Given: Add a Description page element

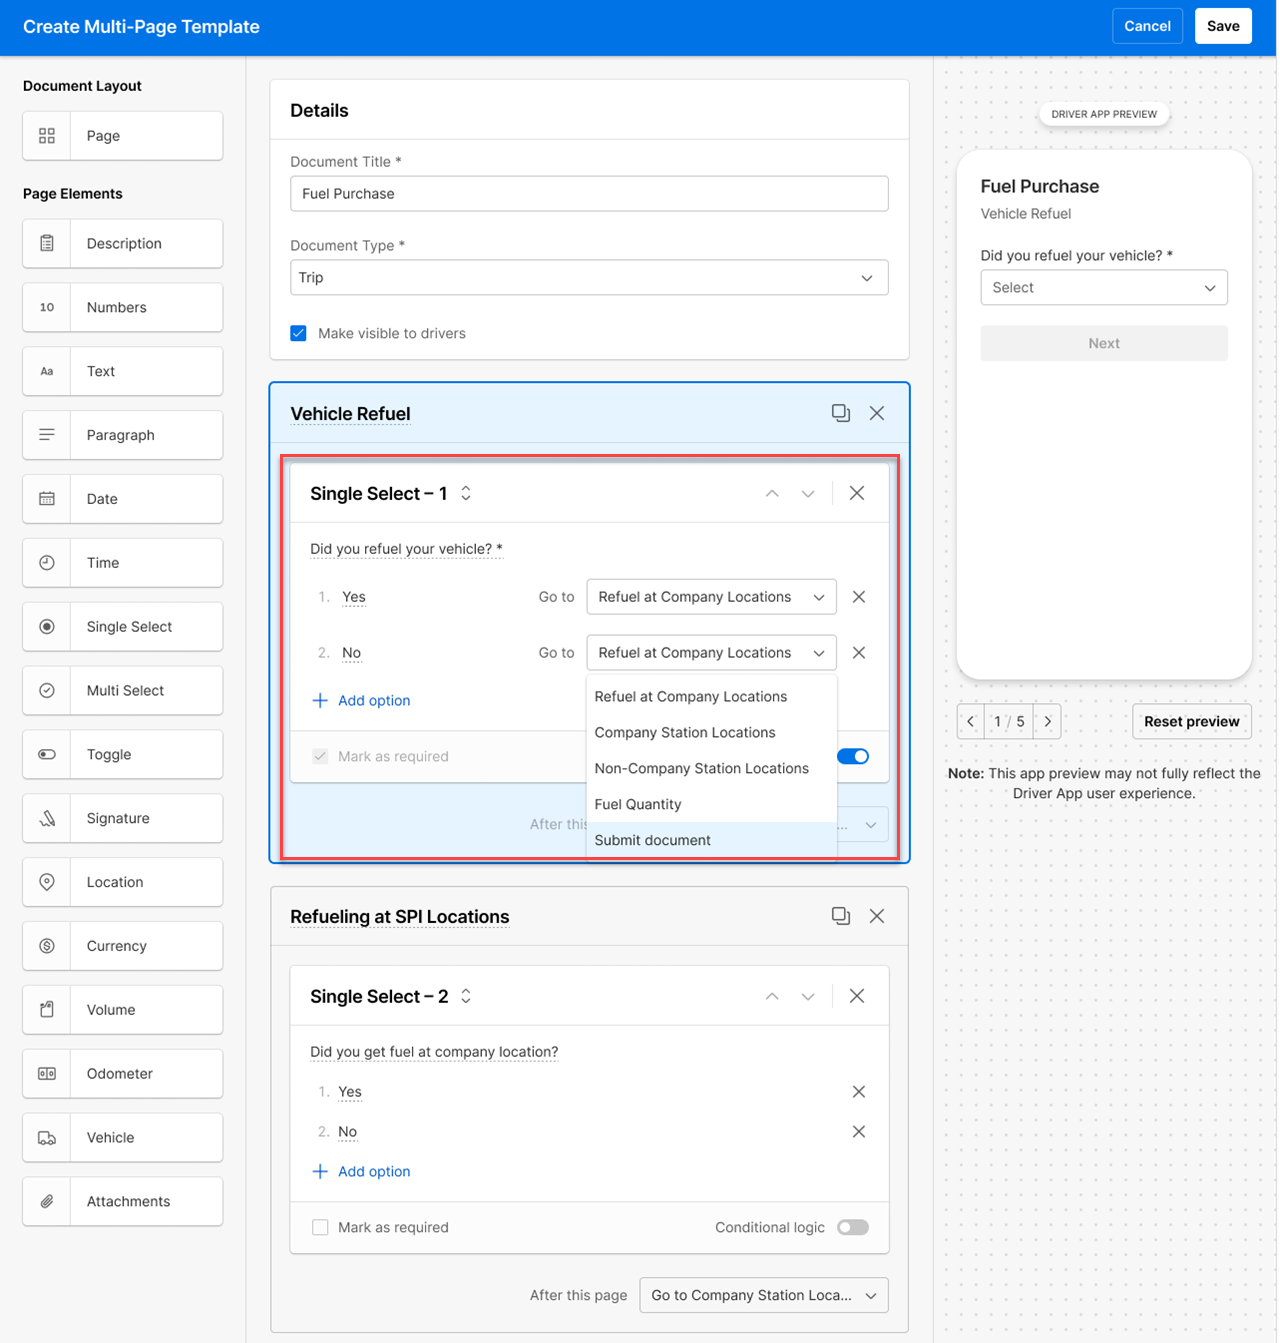Looking at the screenshot, I should pyautogui.click(x=122, y=244).
